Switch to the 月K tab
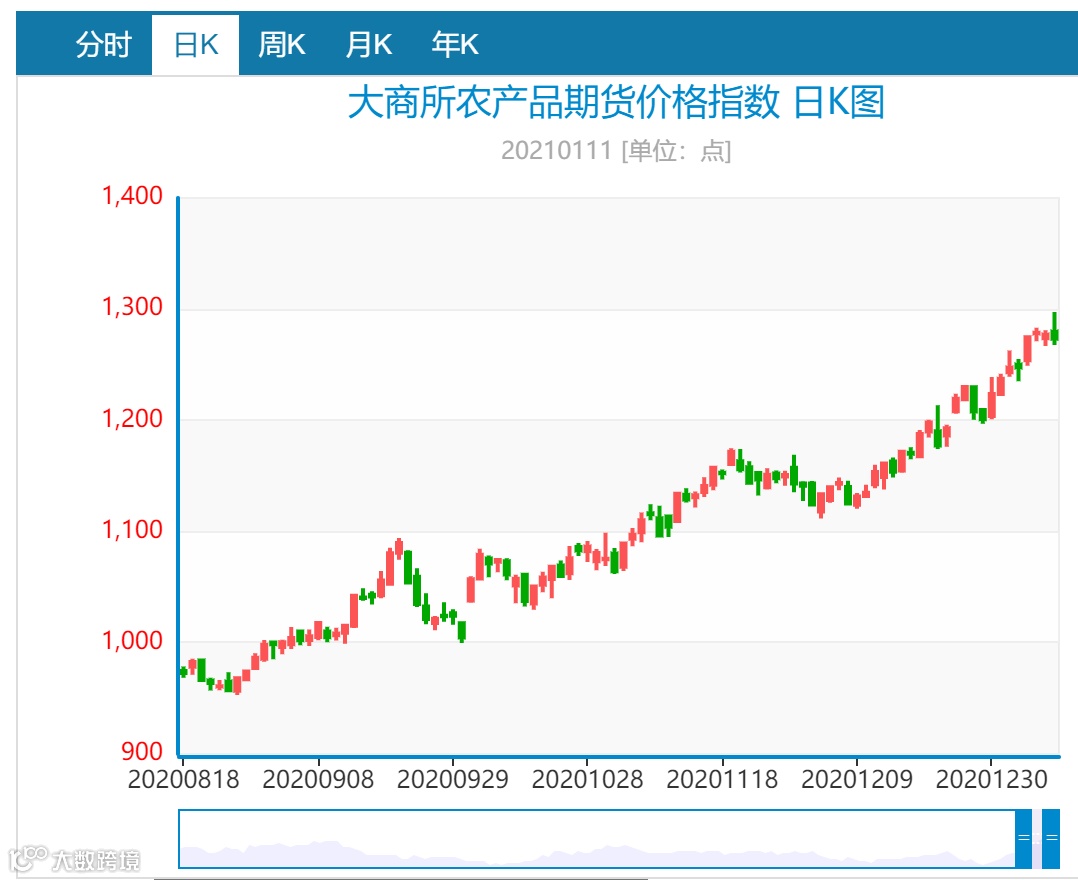1078x880 pixels. pos(368,45)
